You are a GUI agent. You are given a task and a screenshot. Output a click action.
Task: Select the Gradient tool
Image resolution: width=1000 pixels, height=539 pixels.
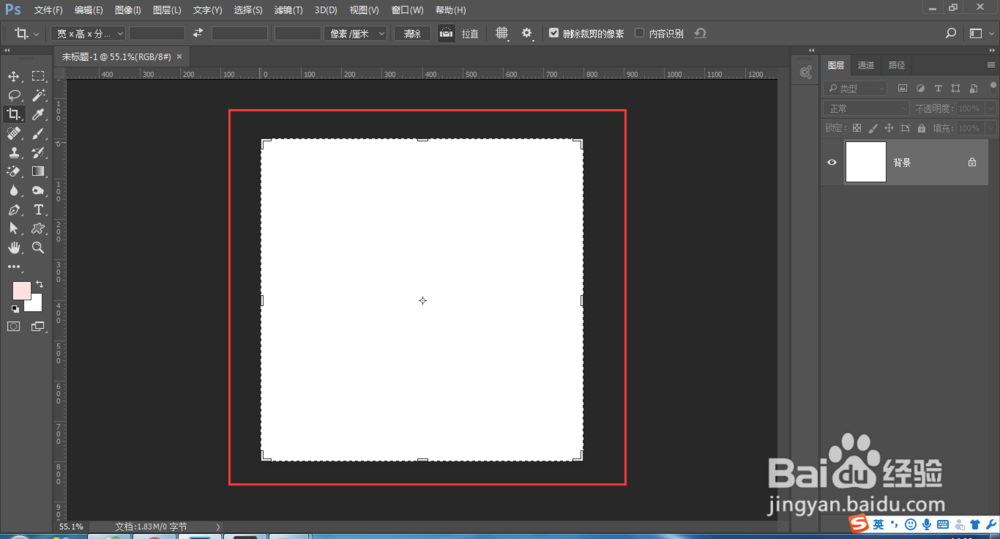tap(38, 172)
